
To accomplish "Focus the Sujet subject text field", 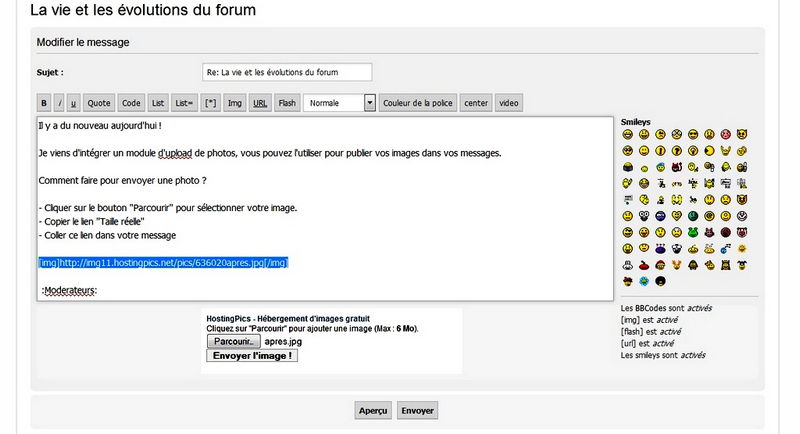I will pos(287,72).
